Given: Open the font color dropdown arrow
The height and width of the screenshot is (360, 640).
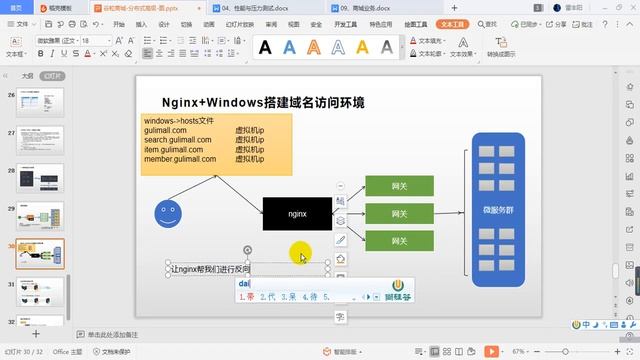Looking at the screenshot, I should [x=94, y=54].
